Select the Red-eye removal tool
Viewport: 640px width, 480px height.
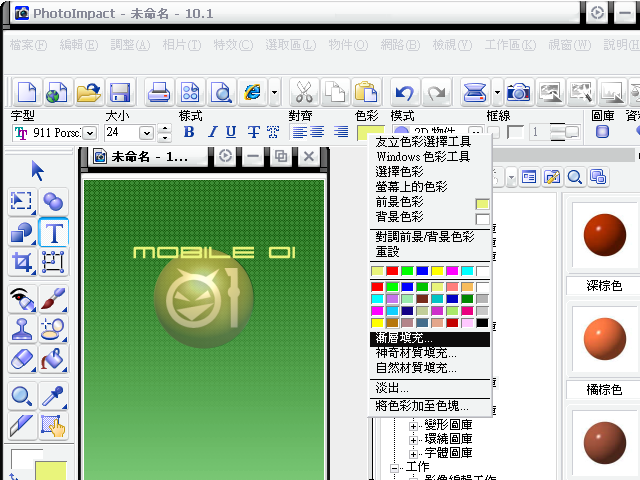22,299
